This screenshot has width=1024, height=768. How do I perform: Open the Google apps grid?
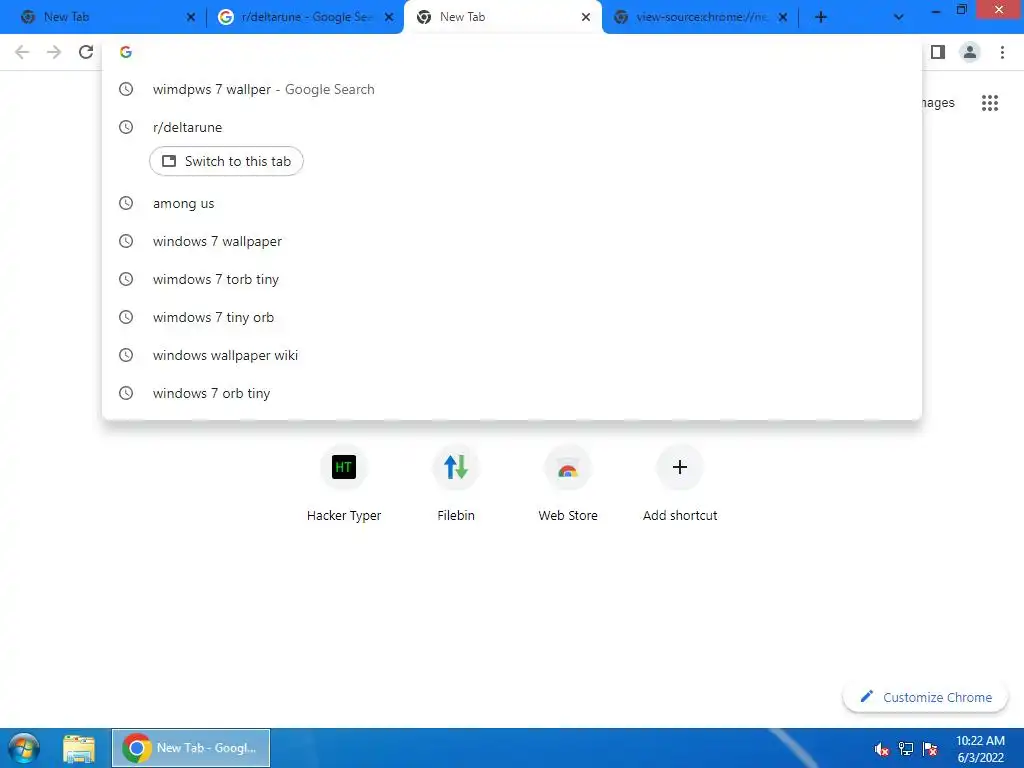(x=989, y=103)
